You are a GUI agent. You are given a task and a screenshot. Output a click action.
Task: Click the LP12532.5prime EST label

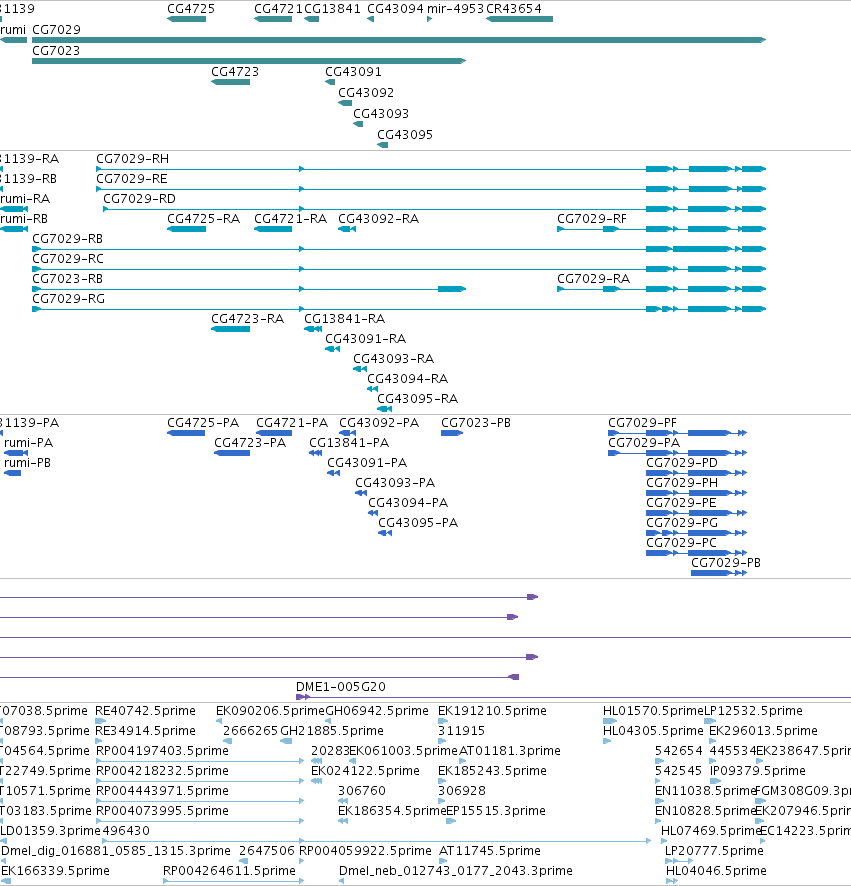tap(753, 711)
